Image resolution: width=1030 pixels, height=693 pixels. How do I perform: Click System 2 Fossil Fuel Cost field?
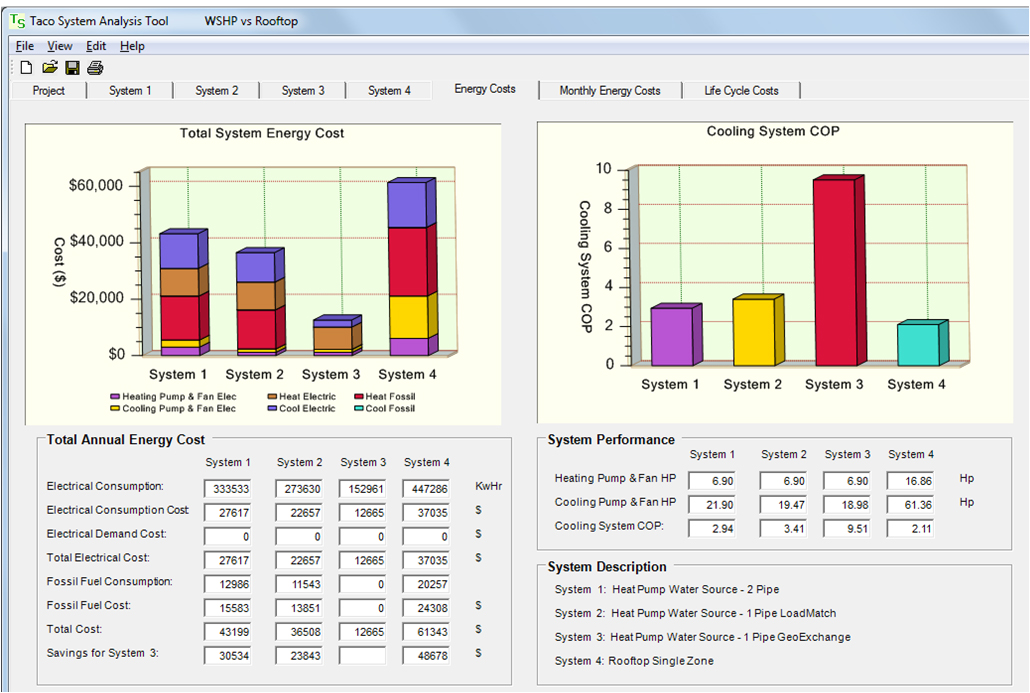299,608
